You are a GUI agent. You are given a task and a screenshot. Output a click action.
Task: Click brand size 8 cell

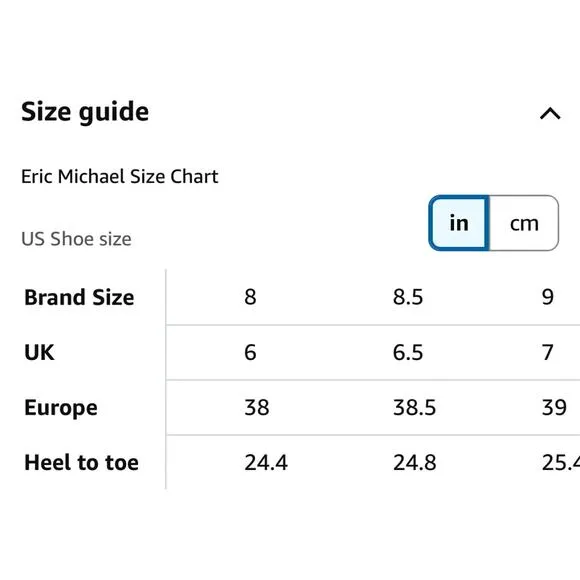[x=250, y=297]
